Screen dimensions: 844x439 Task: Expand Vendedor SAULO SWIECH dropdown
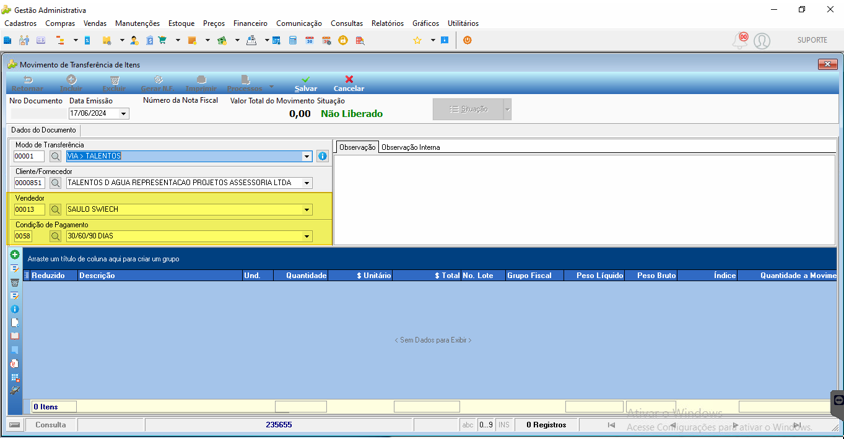point(307,209)
